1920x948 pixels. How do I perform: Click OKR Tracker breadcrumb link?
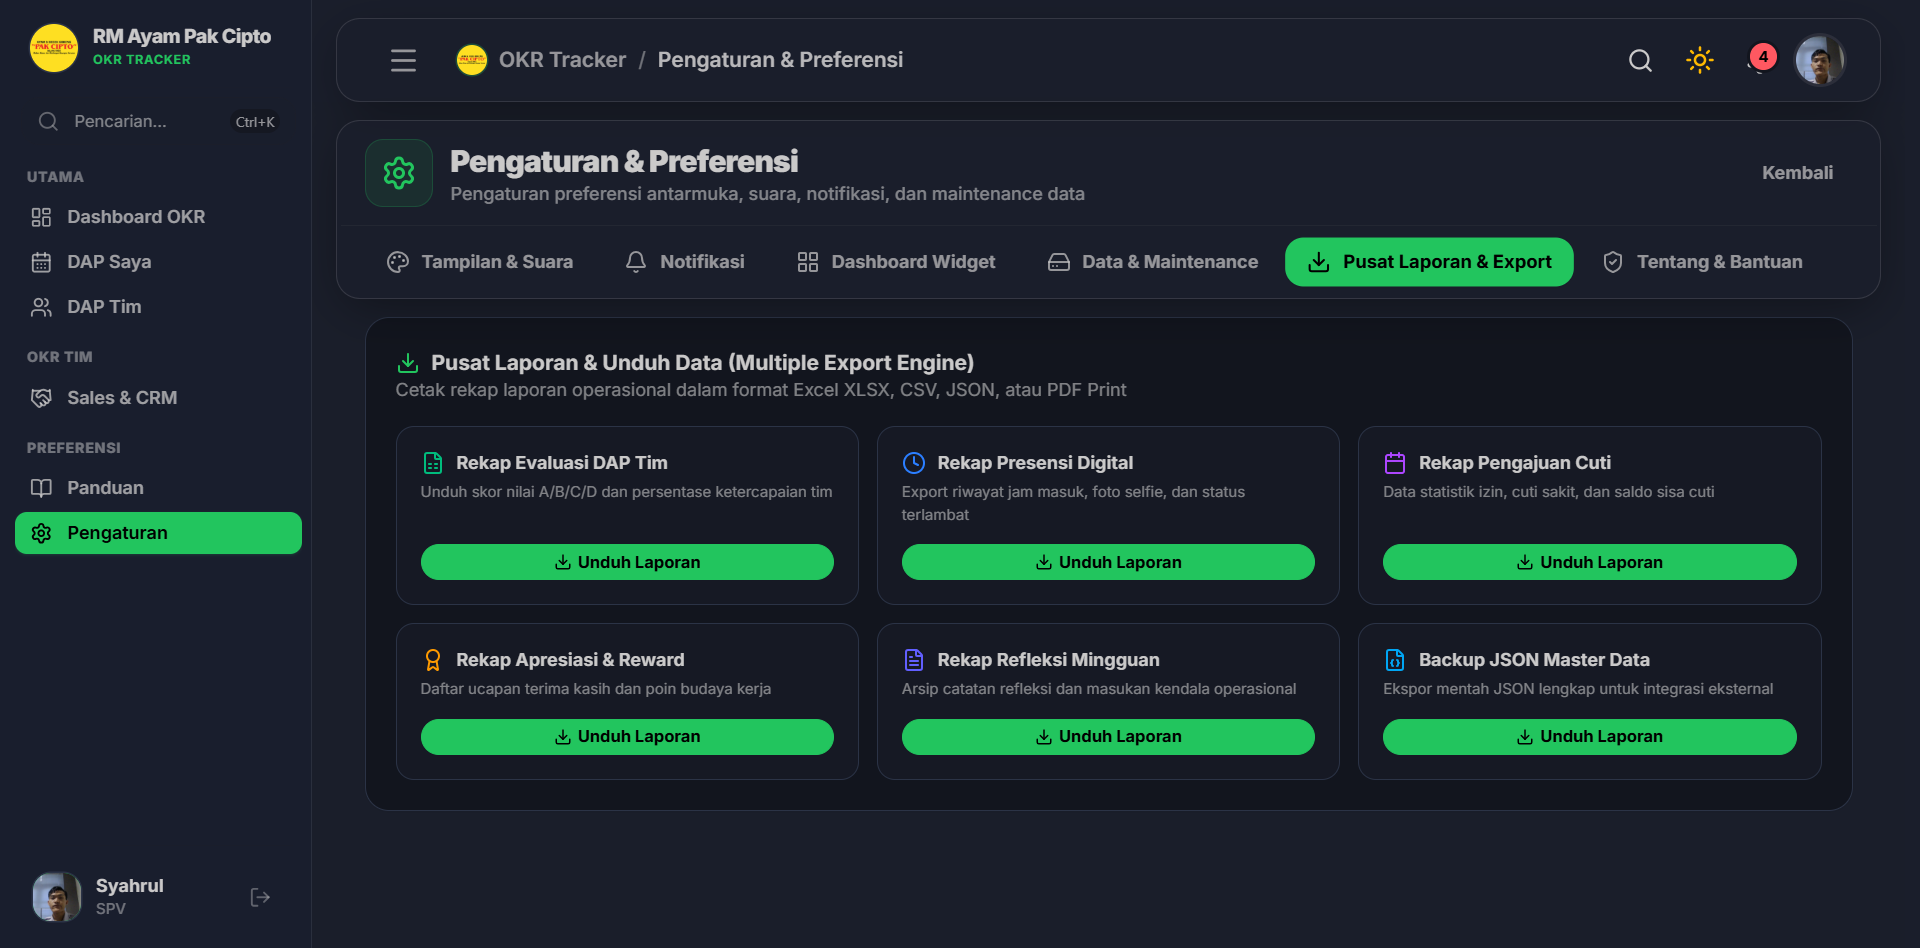pyautogui.click(x=562, y=60)
